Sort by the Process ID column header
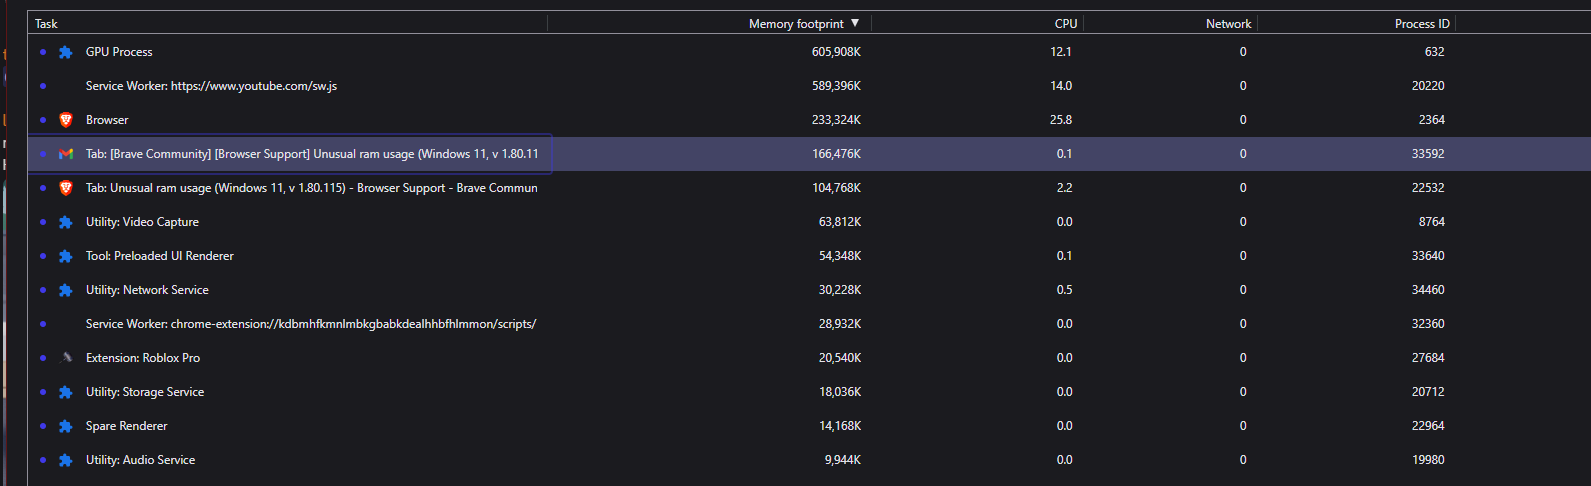This screenshot has height=486, width=1591. click(x=1421, y=24)
